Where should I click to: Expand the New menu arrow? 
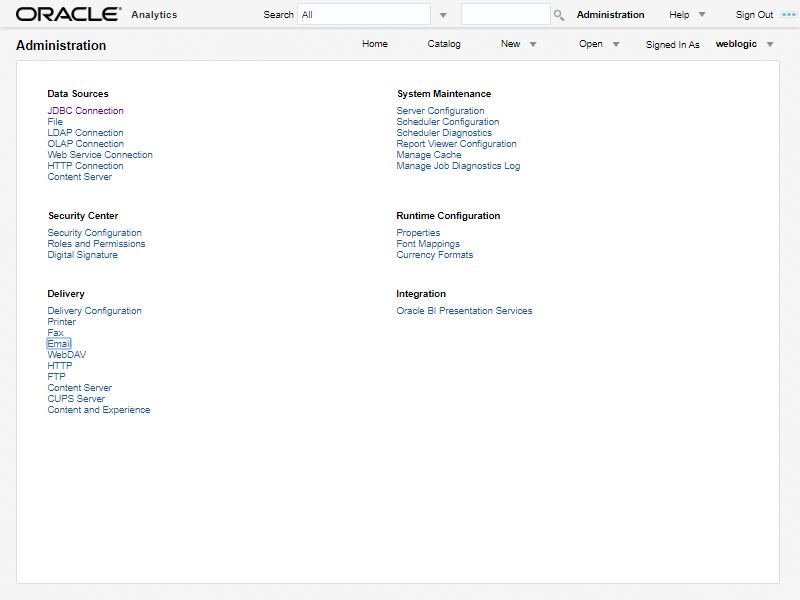pyautogui.click(x=533, y=44)
